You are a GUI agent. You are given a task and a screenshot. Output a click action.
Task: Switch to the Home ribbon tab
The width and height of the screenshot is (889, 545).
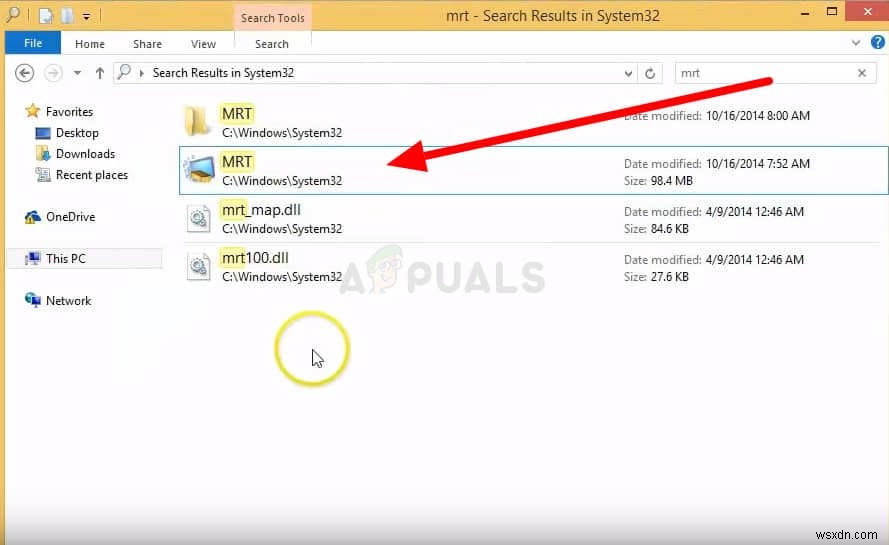90,44
